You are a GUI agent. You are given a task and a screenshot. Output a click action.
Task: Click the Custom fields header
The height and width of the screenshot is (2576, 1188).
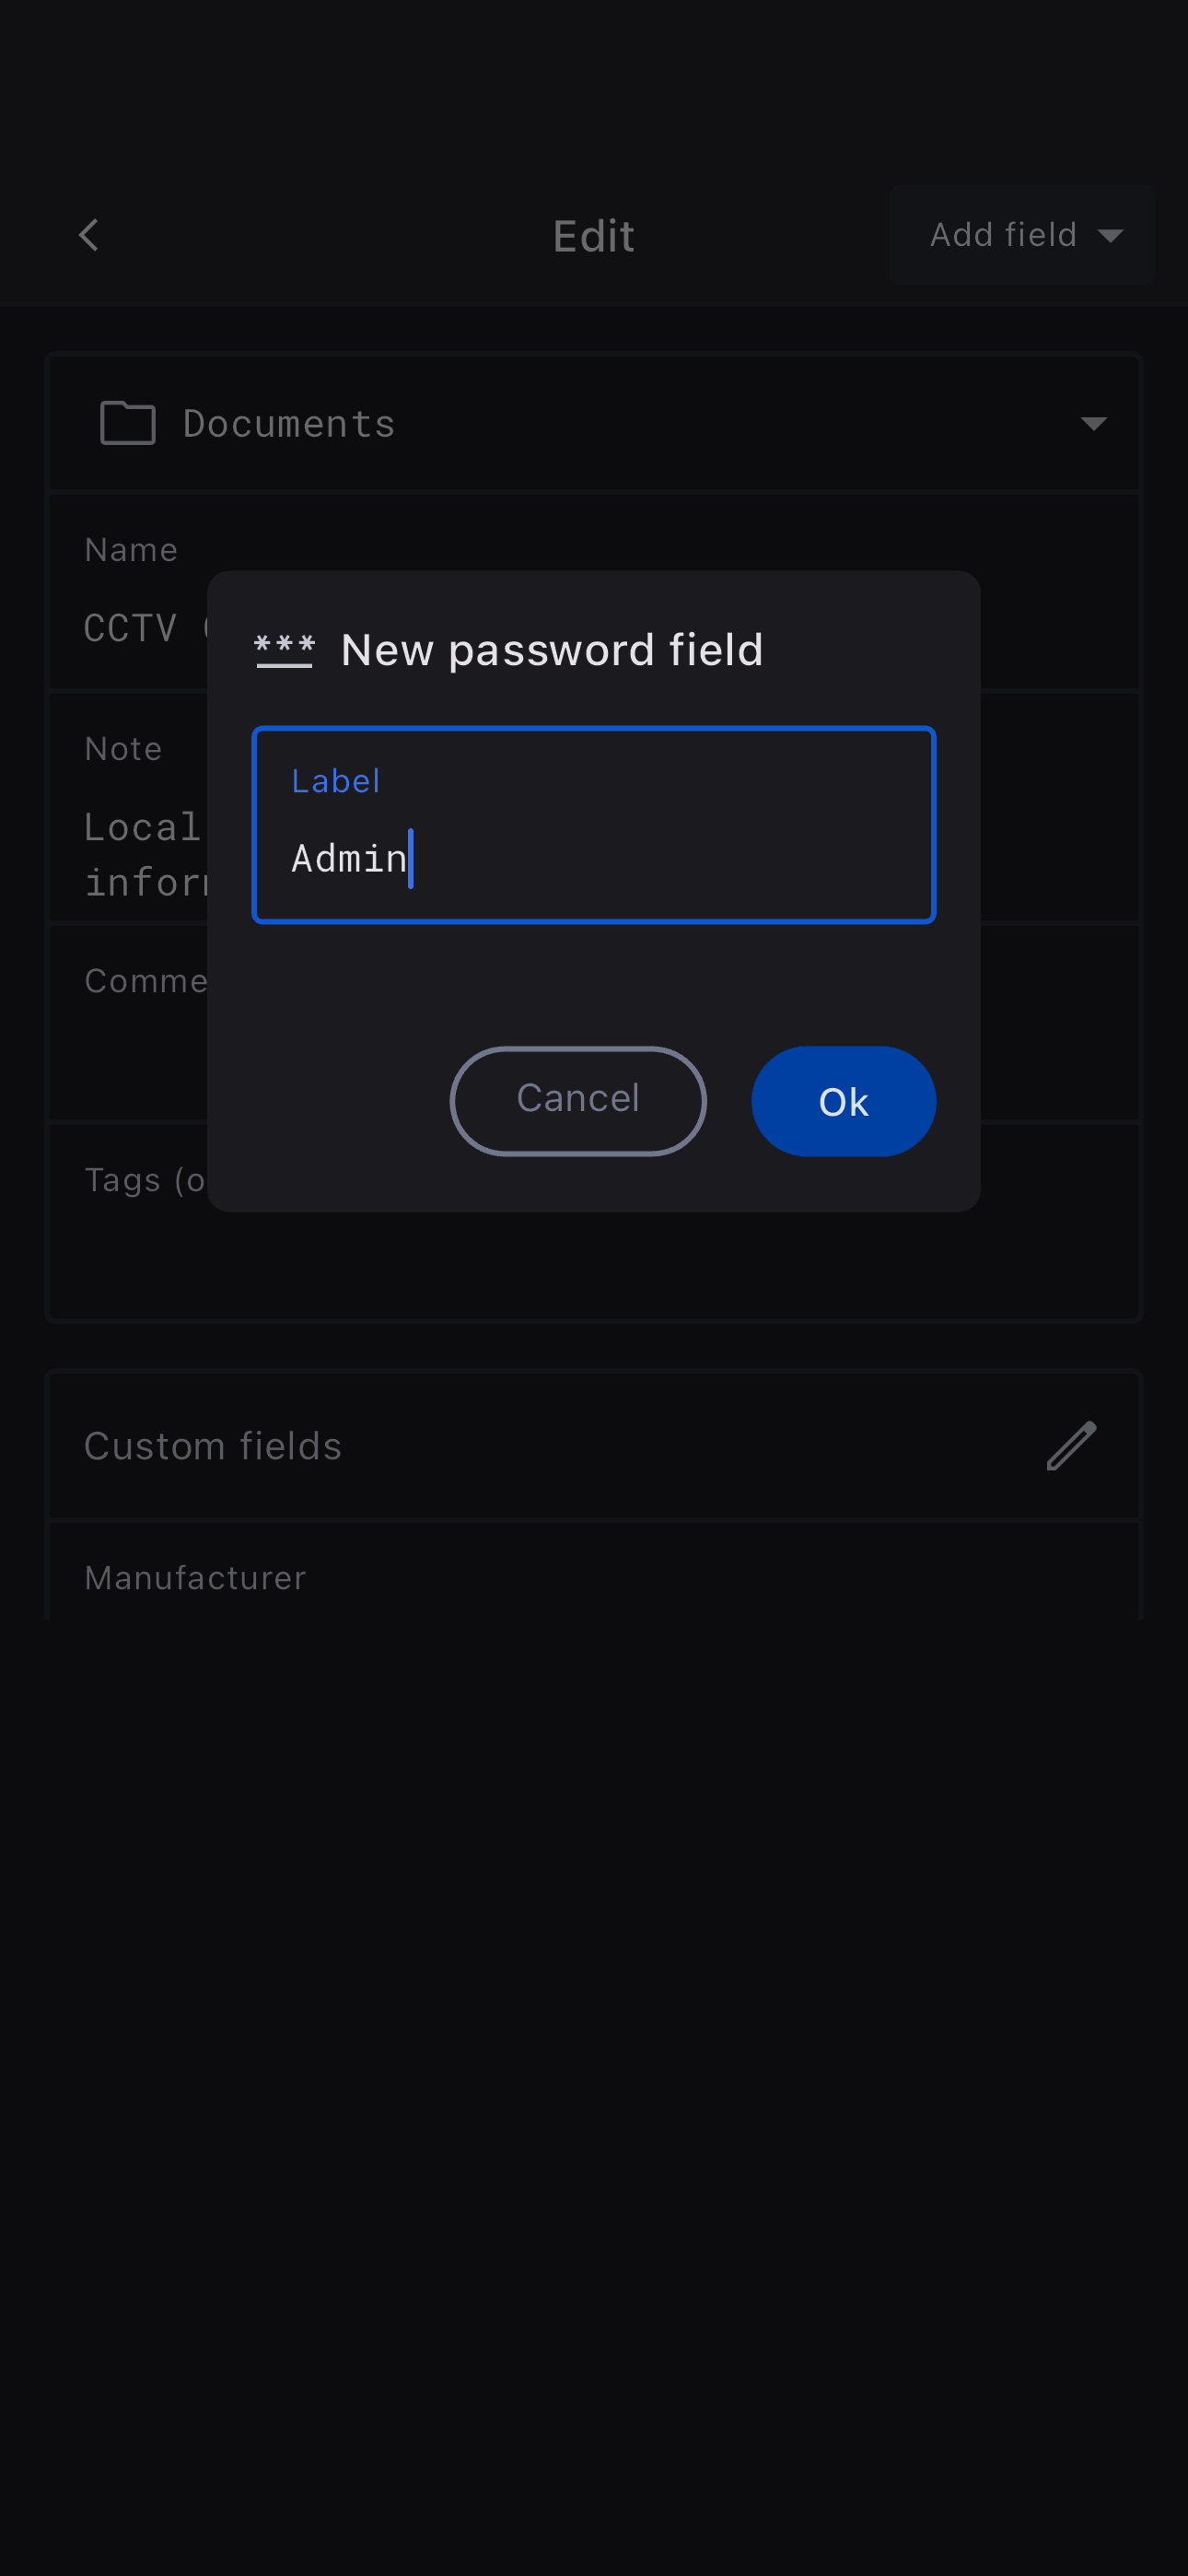tap(213, 1446)
